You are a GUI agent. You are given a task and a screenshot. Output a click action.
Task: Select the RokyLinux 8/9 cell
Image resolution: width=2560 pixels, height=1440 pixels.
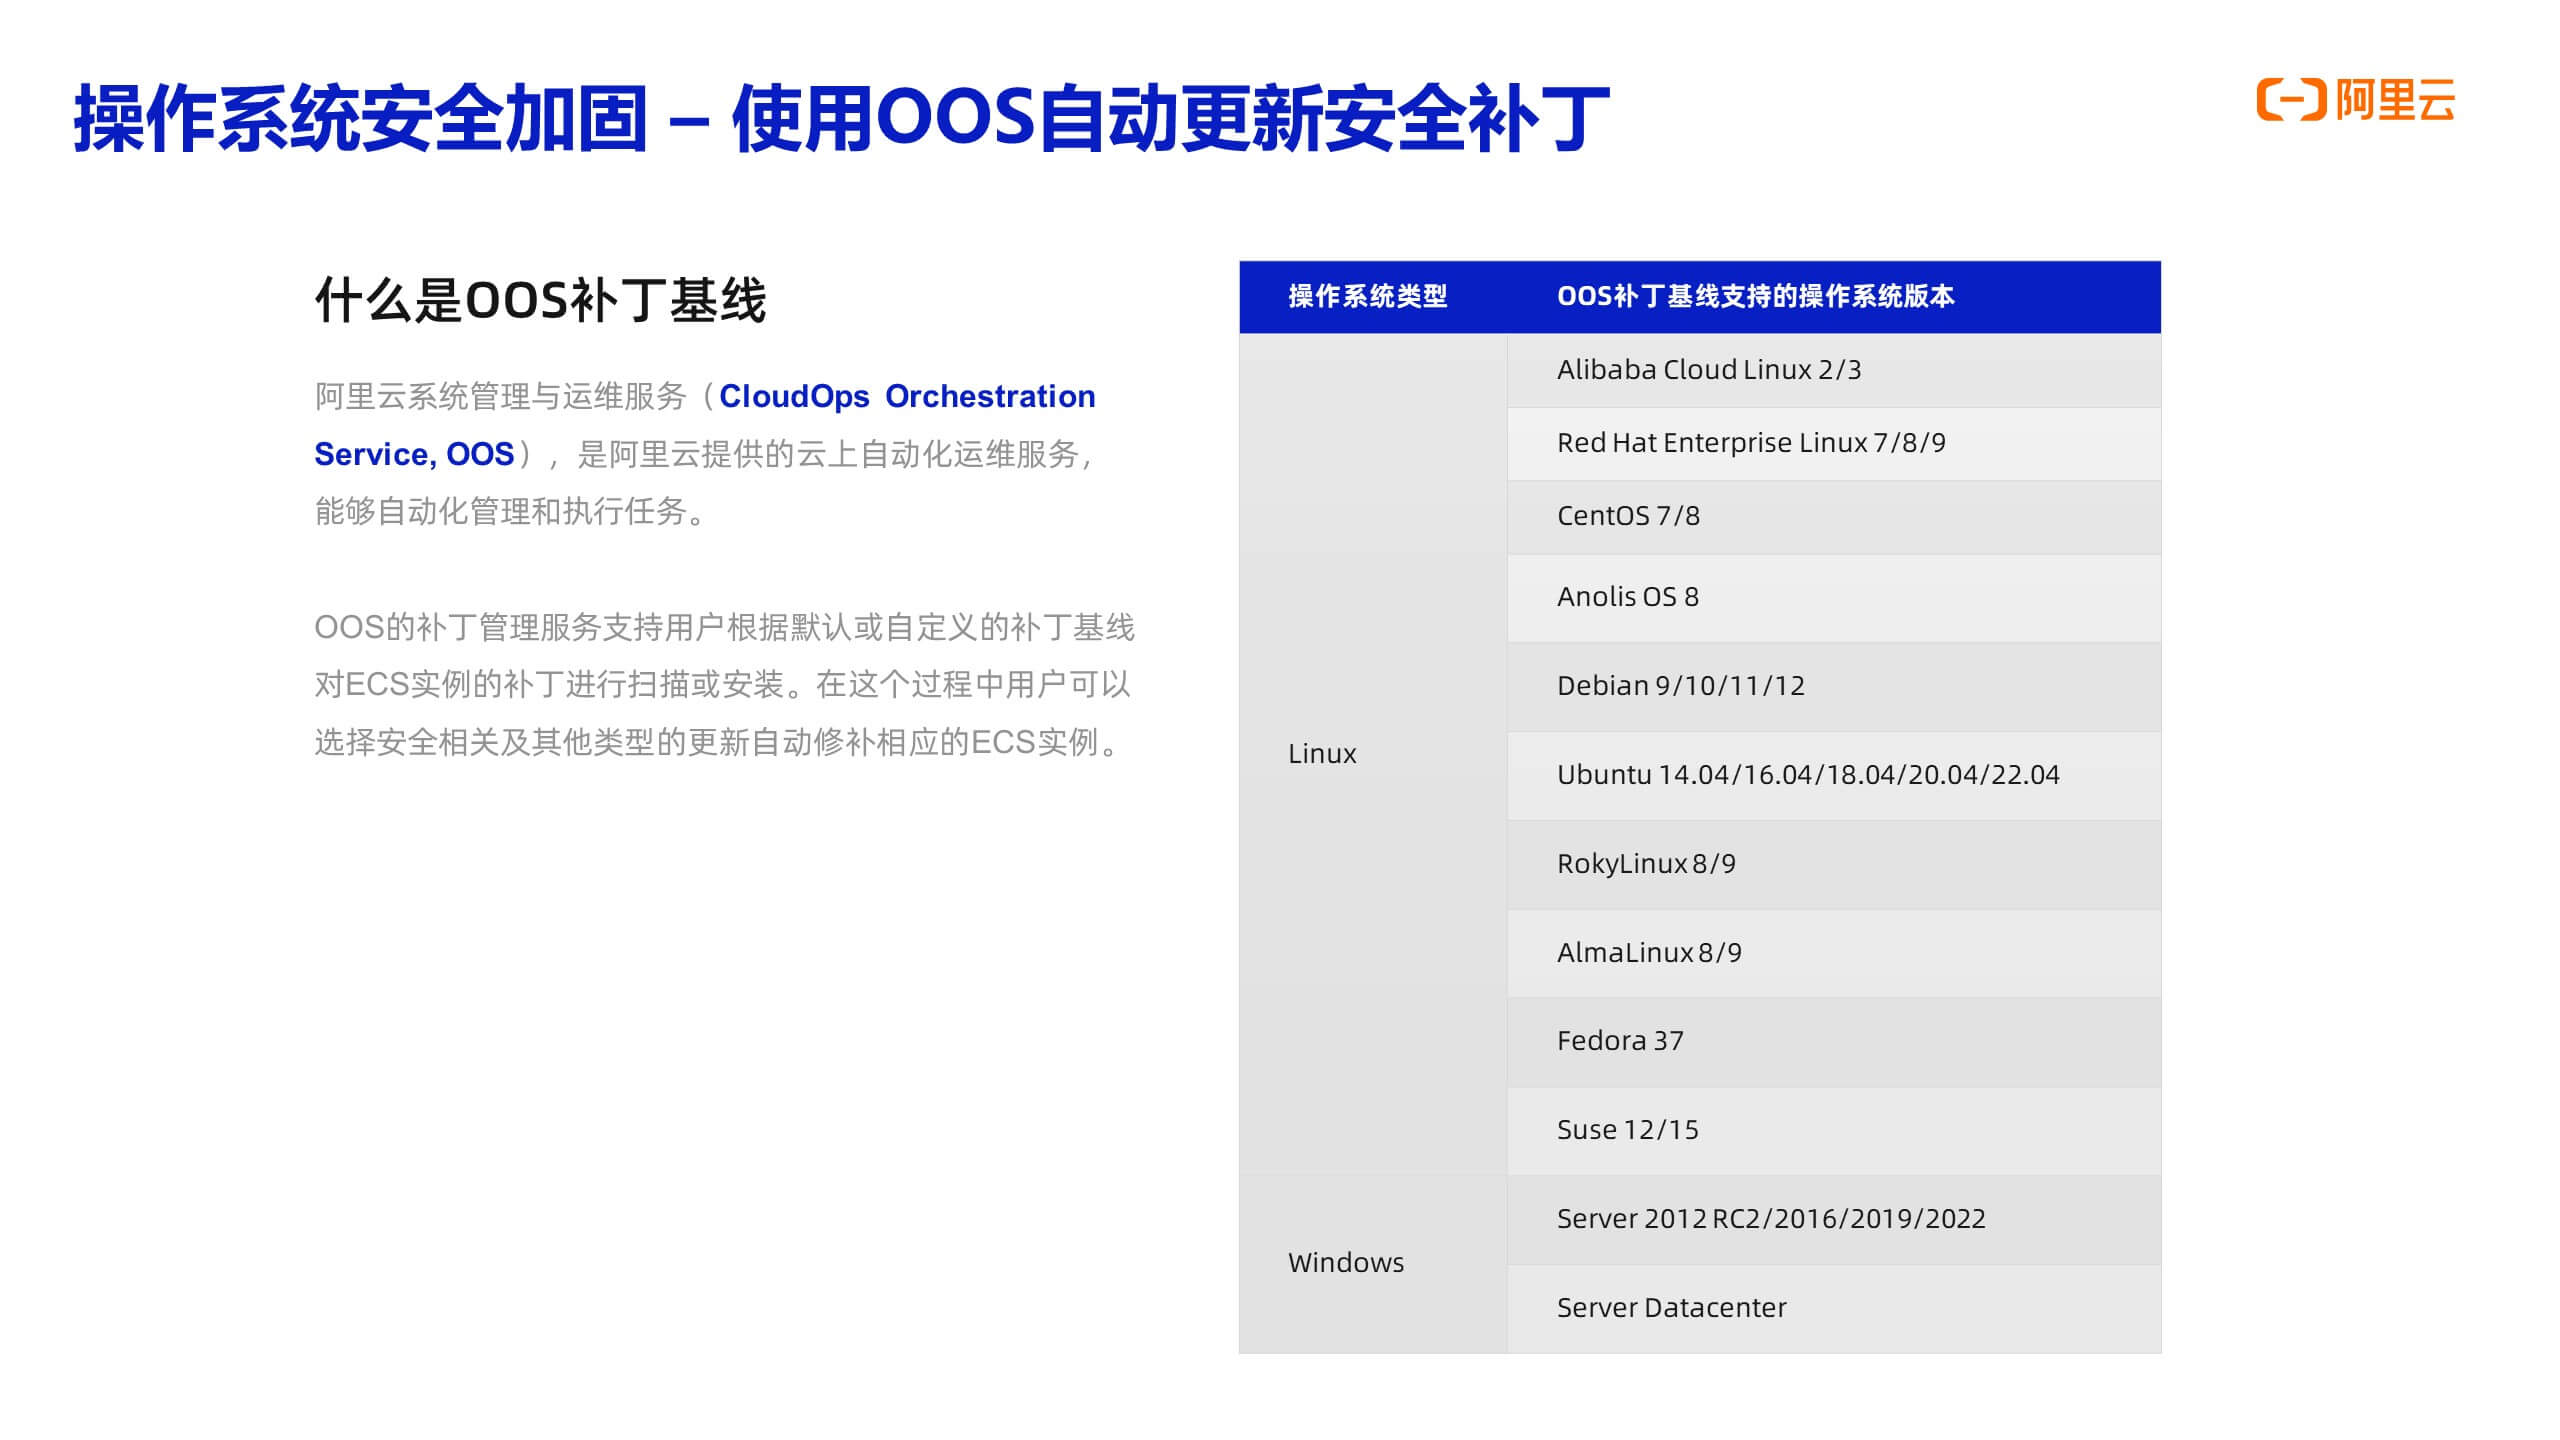[1834, 865]
